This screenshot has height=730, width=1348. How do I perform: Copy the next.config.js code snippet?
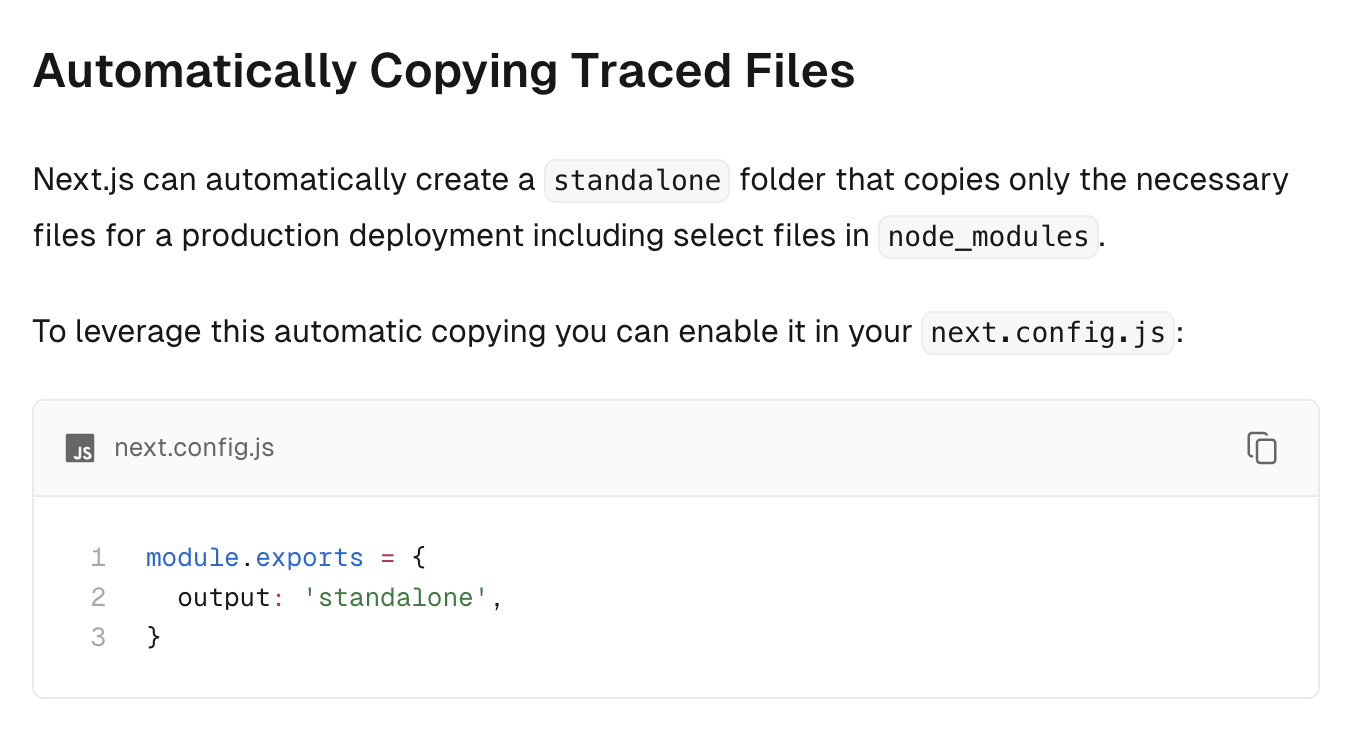[x=1262, y=448]
